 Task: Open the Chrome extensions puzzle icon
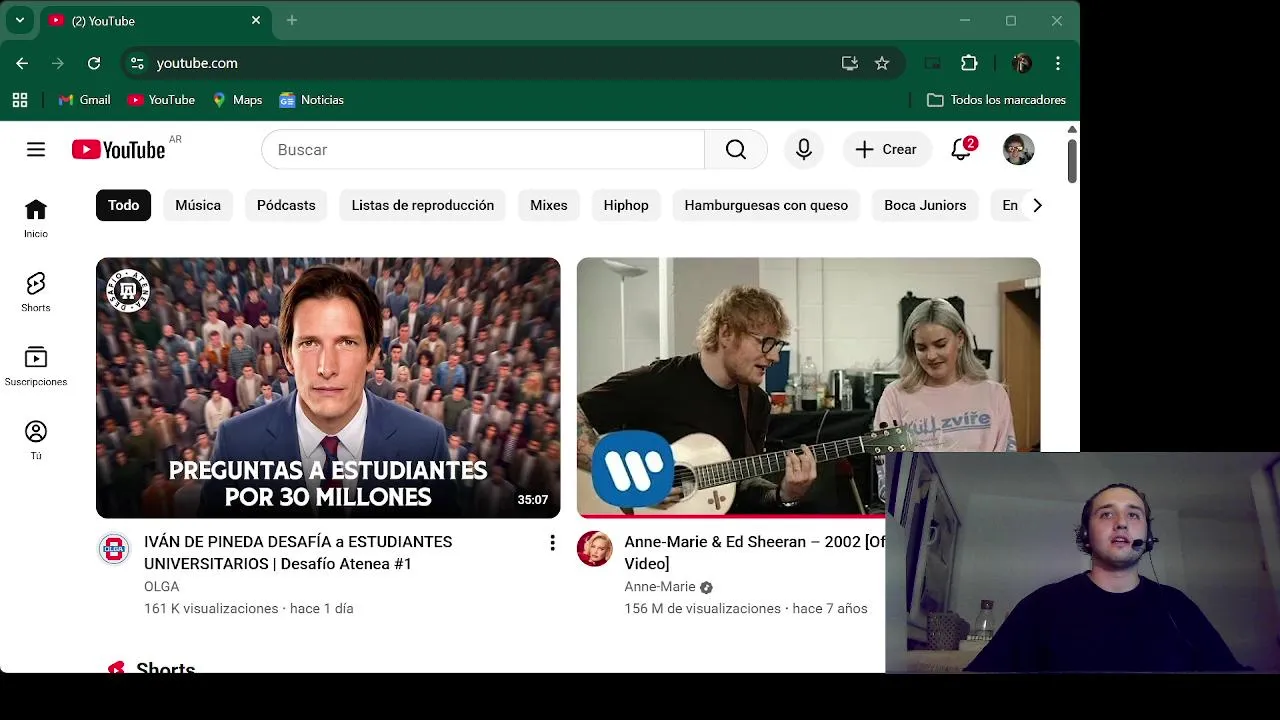click(969, 63)
